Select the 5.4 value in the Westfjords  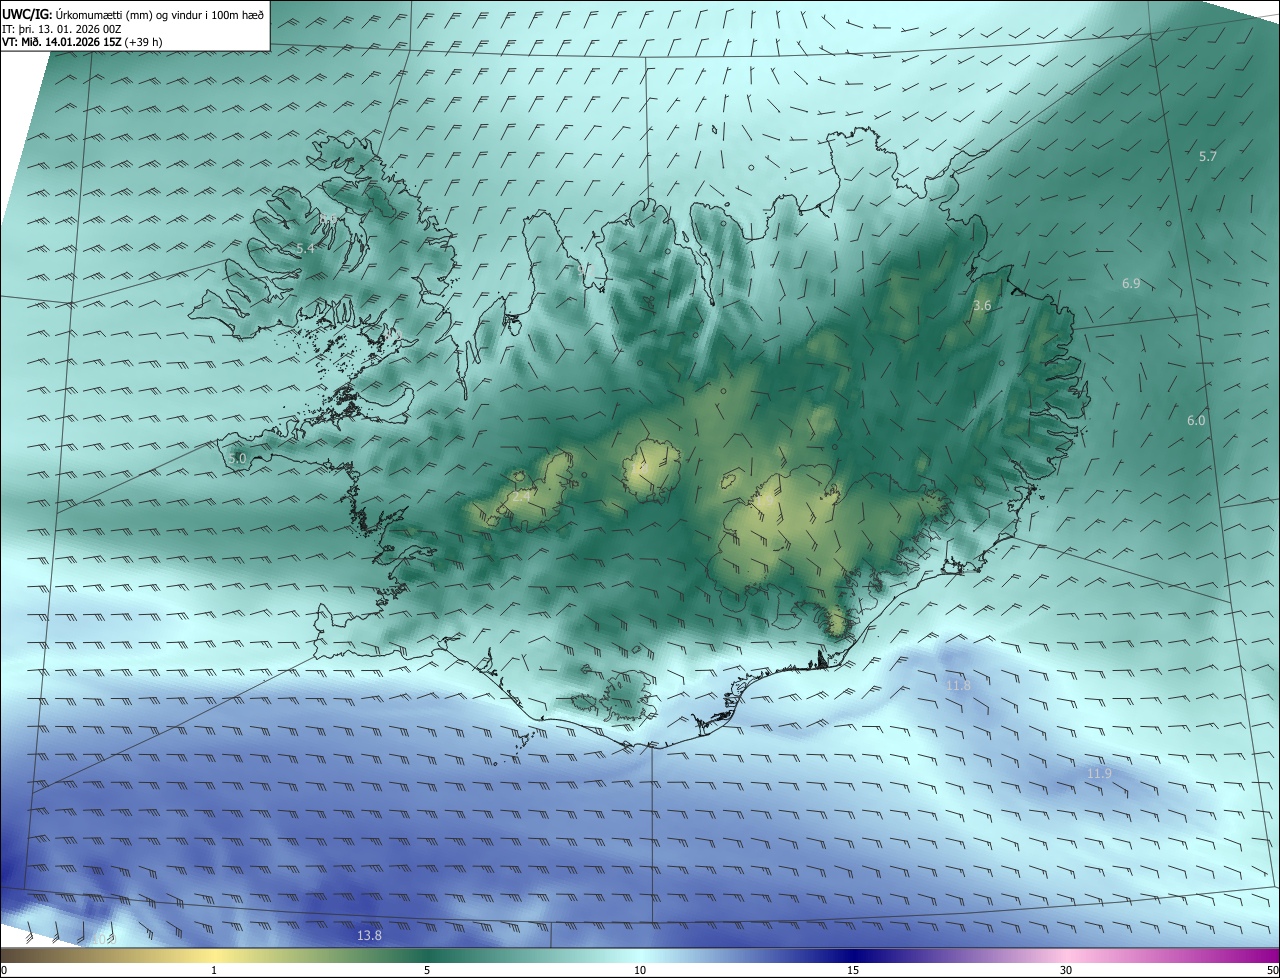306,248
